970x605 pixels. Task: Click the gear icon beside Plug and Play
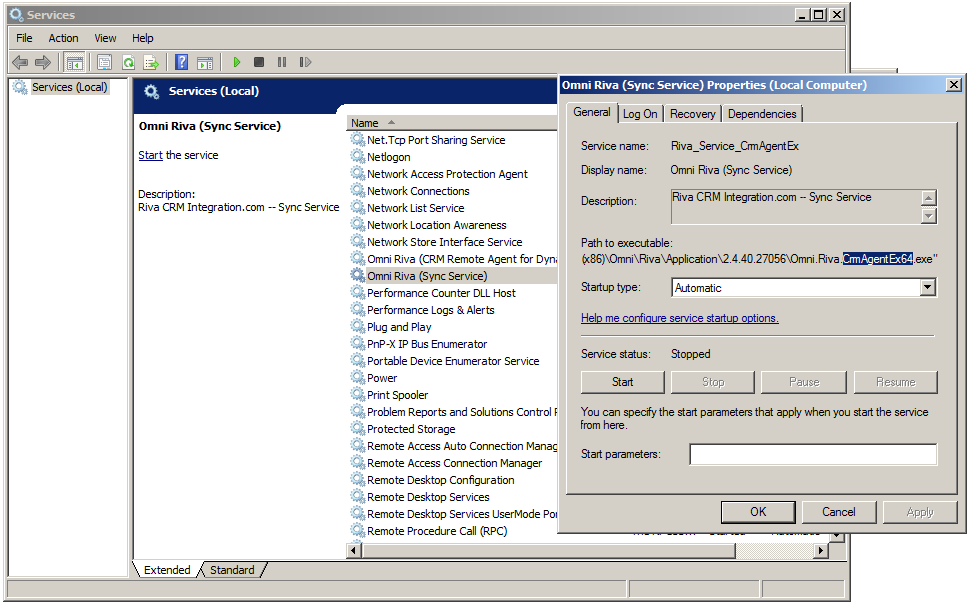[x=358, y=326]
